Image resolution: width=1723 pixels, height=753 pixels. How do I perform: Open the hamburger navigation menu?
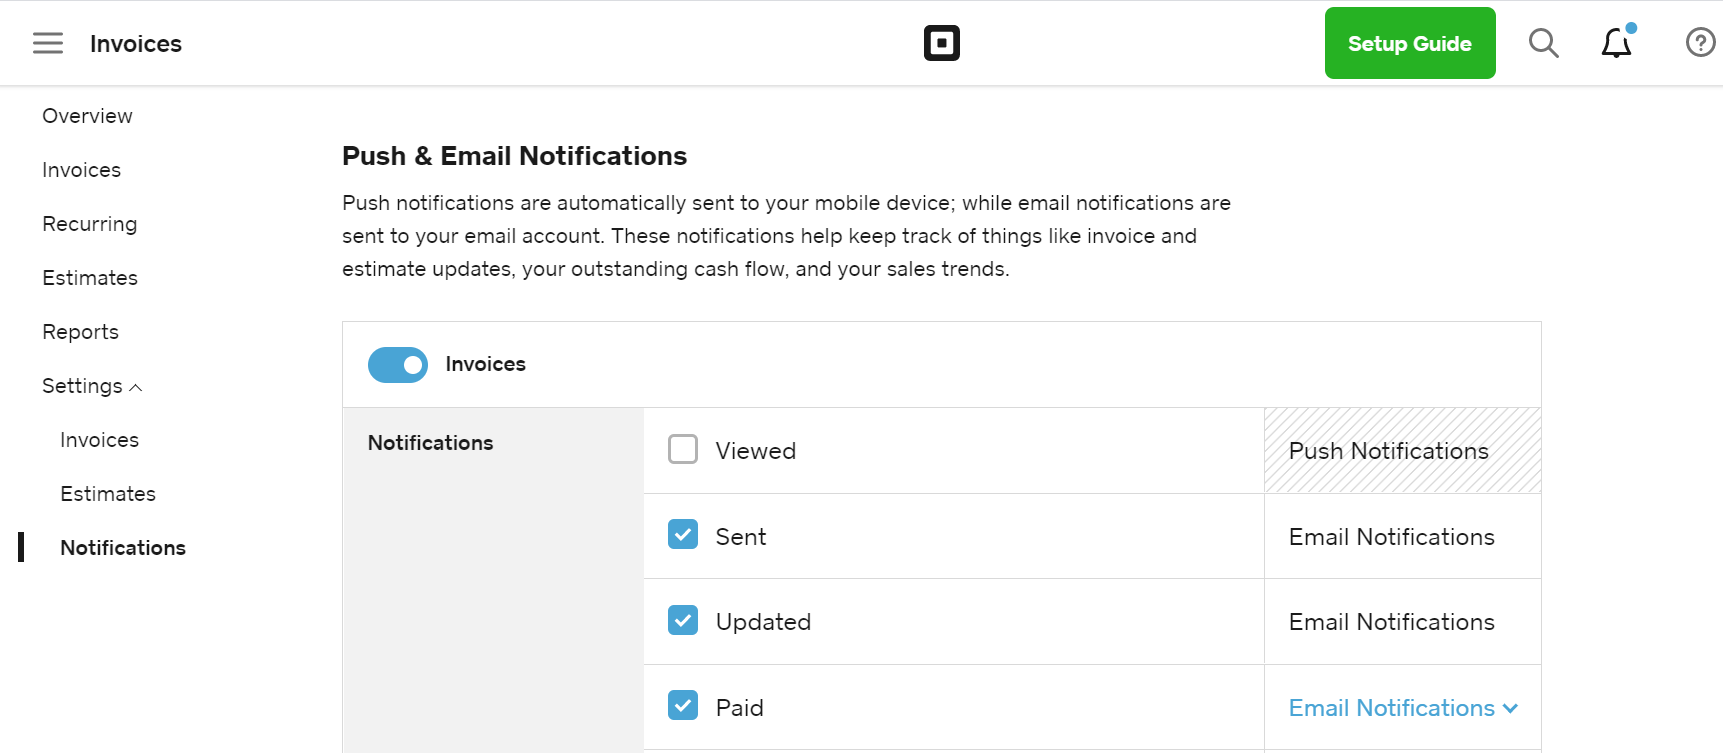pos(48,43)
